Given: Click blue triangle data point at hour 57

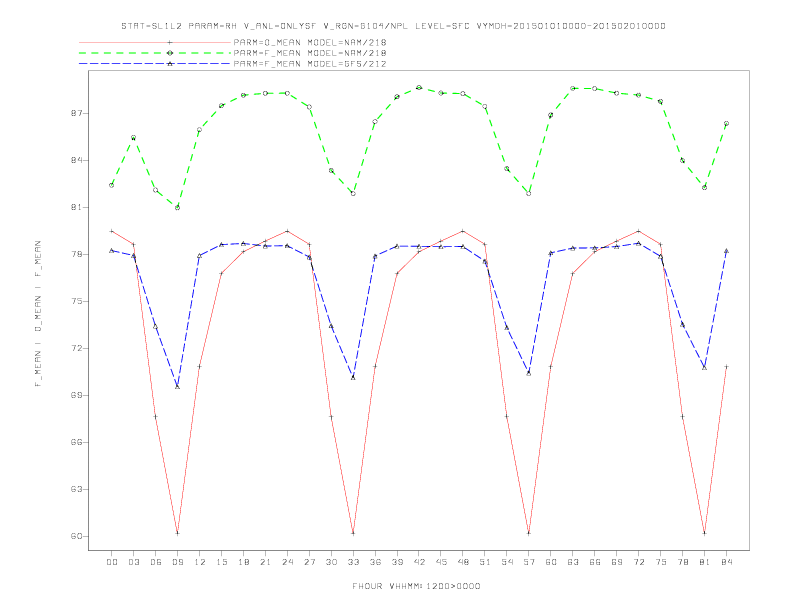Looking at the screenshot, I should tap(529, 373).
